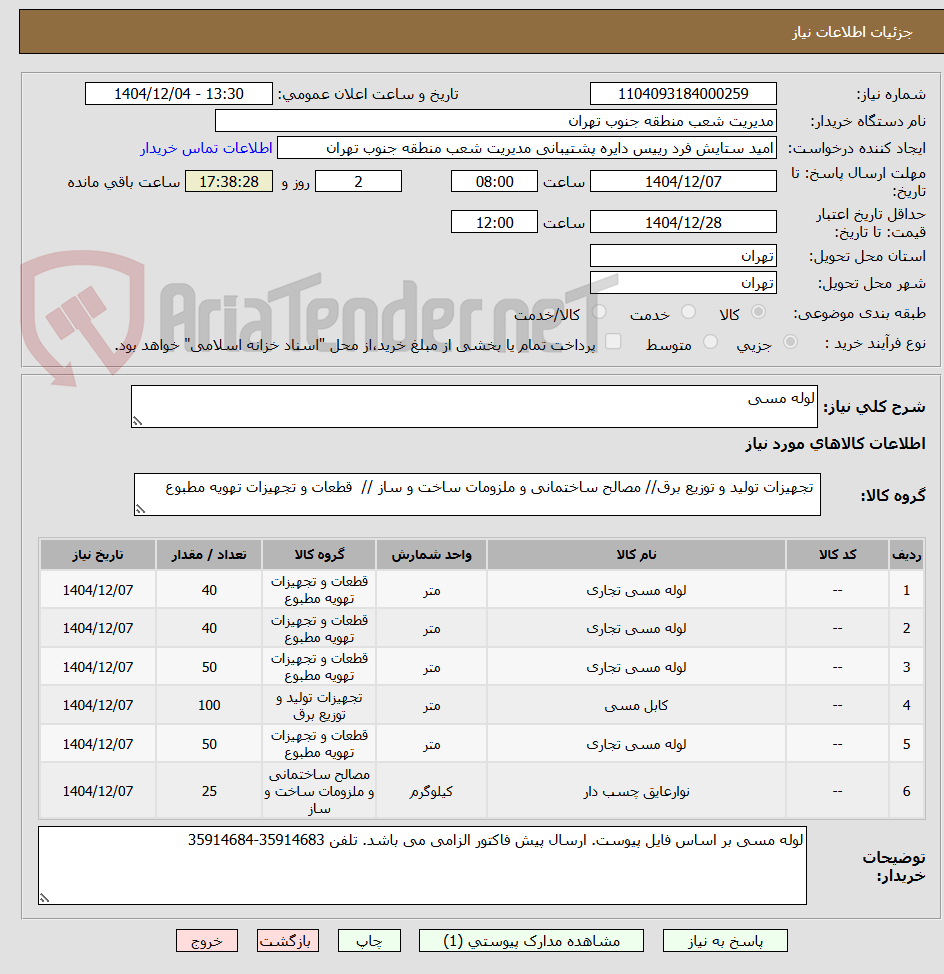
Task: Select the کالا/خدمت radio button
Action: click(599, 312)
